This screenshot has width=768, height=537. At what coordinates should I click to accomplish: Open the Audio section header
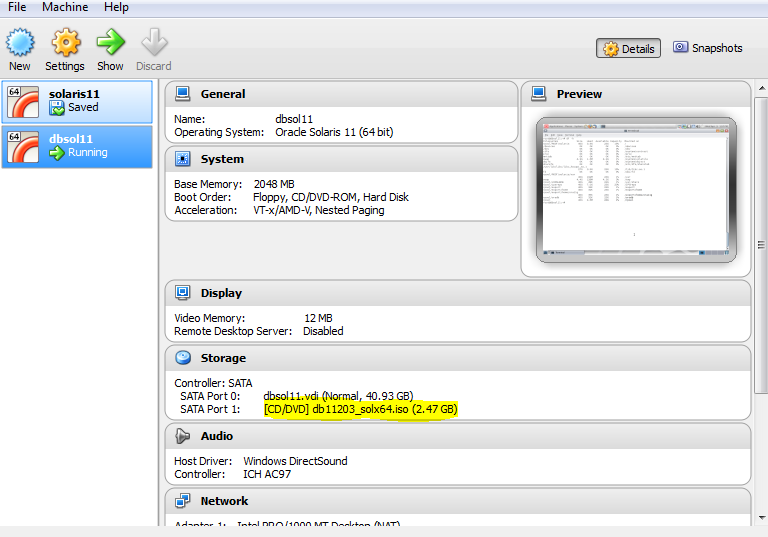[x=458, y=436]
